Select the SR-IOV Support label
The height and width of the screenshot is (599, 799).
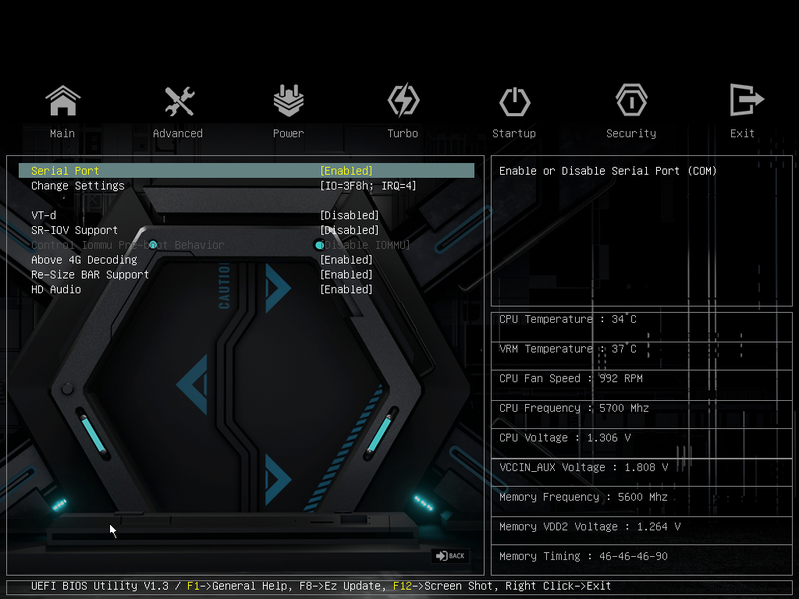coord(74,230)
